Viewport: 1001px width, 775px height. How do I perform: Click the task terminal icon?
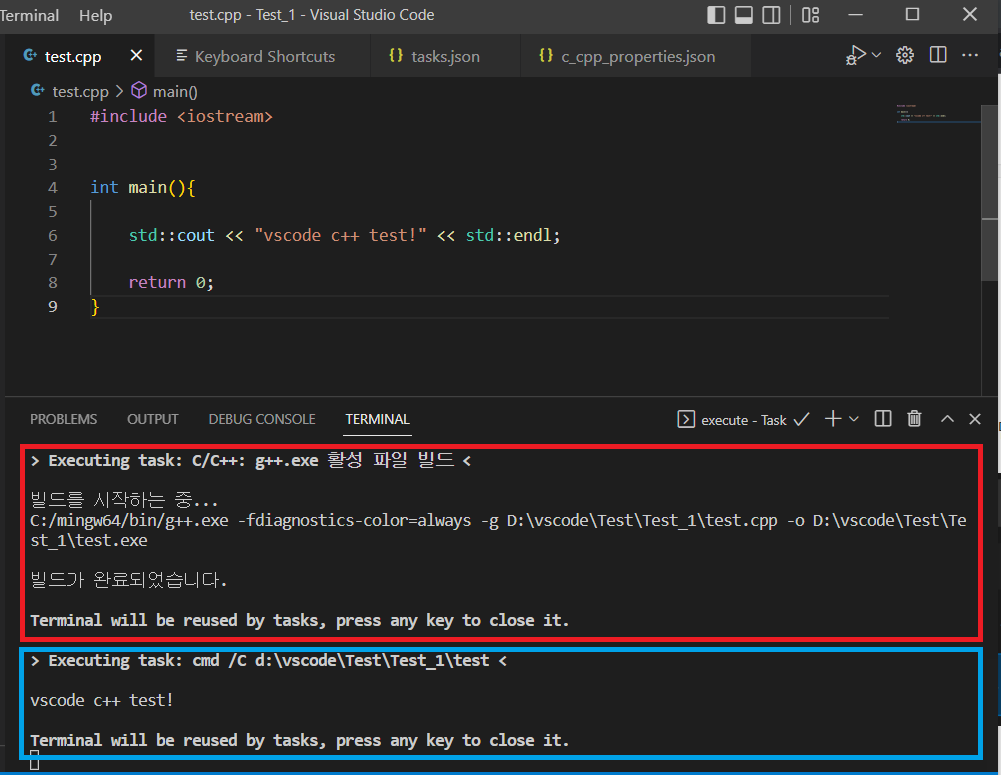pos(686,419)
